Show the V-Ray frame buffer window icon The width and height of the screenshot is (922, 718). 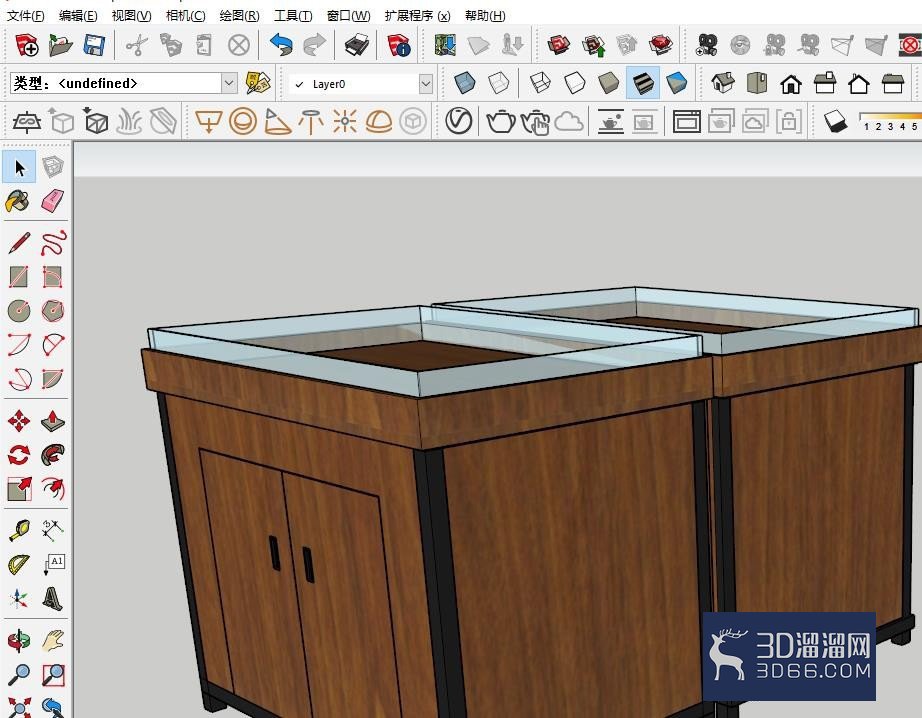click(x=686, y=122)
